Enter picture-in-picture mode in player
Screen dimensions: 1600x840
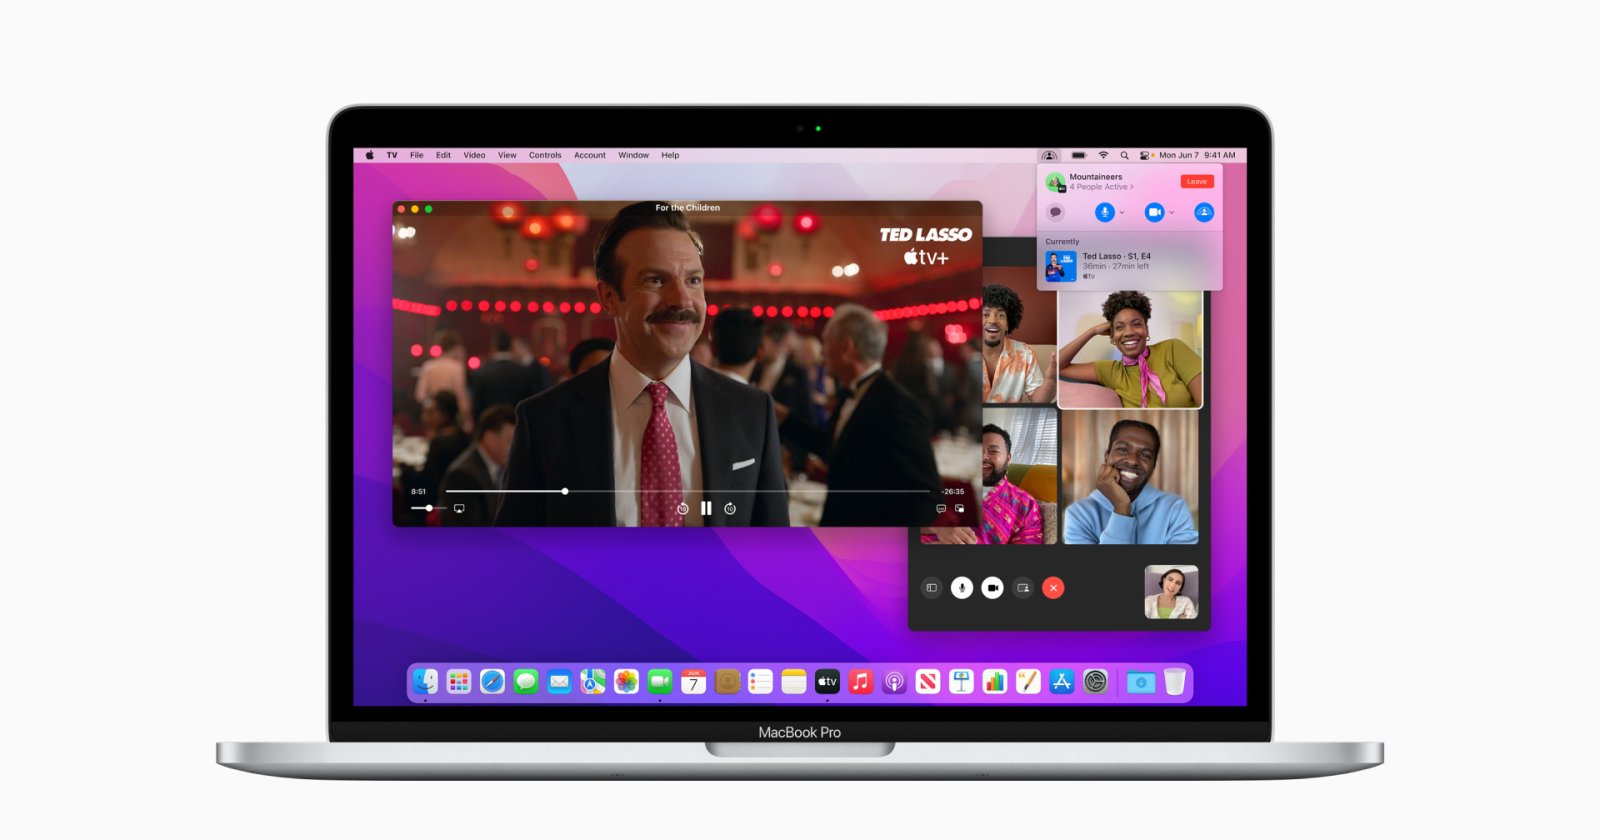pos(960,509)
